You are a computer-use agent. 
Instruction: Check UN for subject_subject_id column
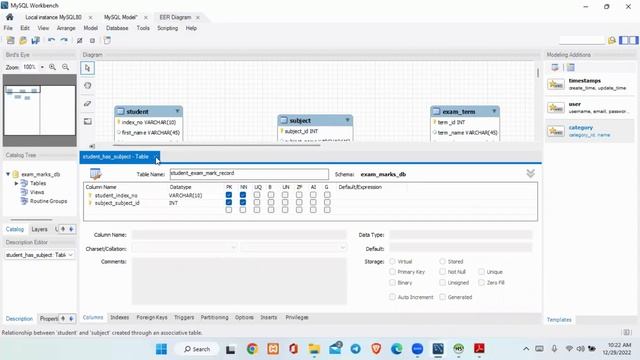point(285,202)
